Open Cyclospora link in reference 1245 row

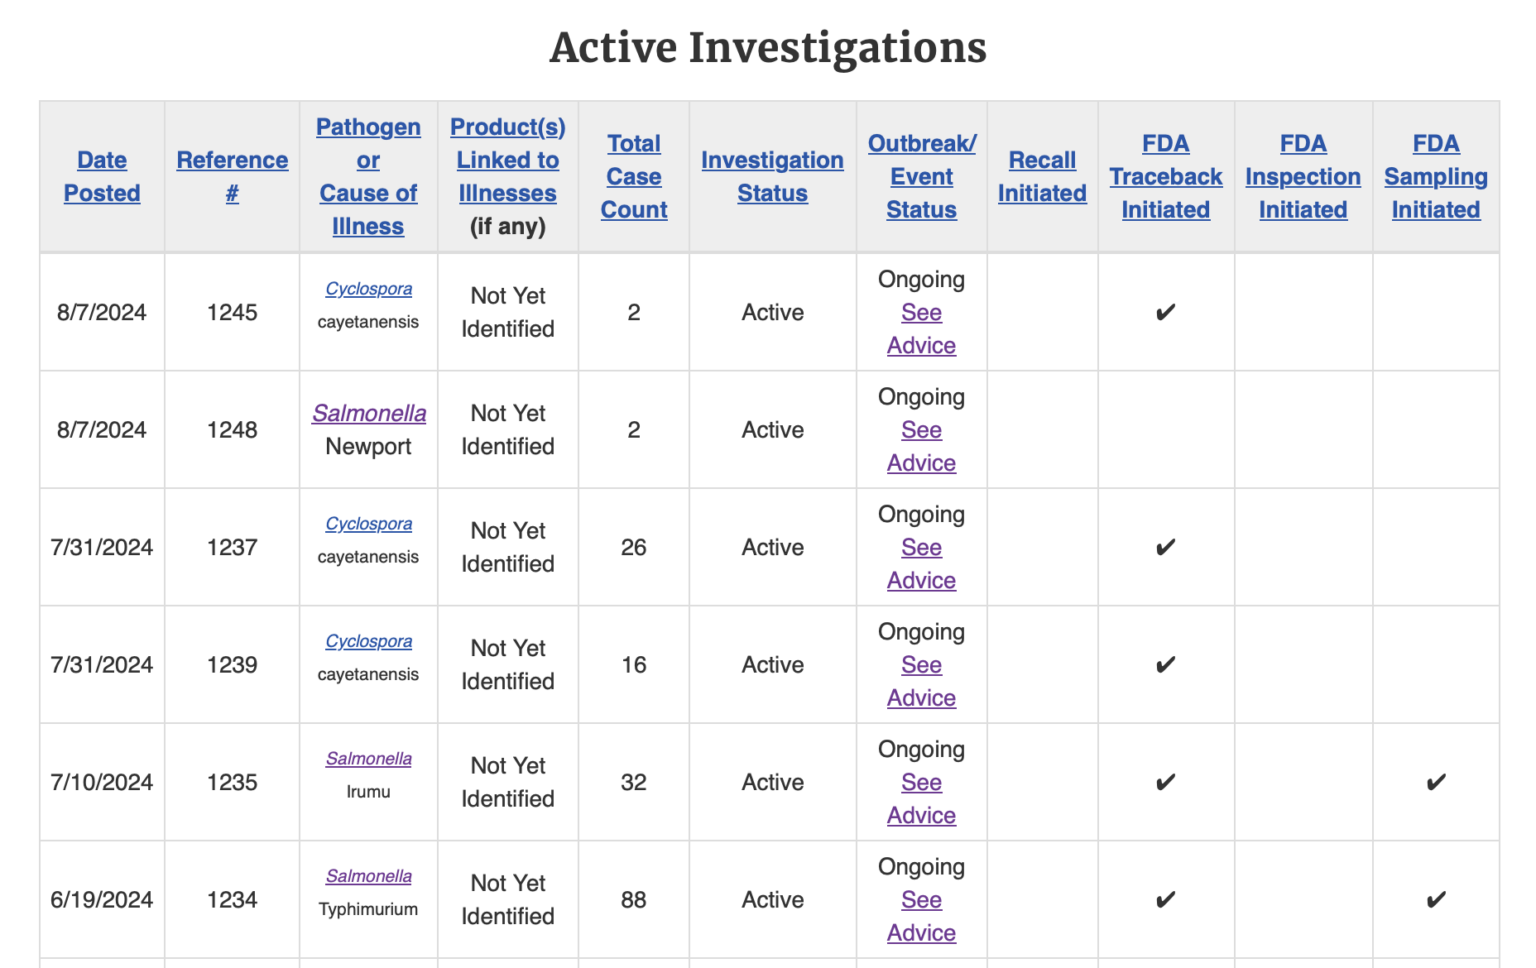click(368, 289)
